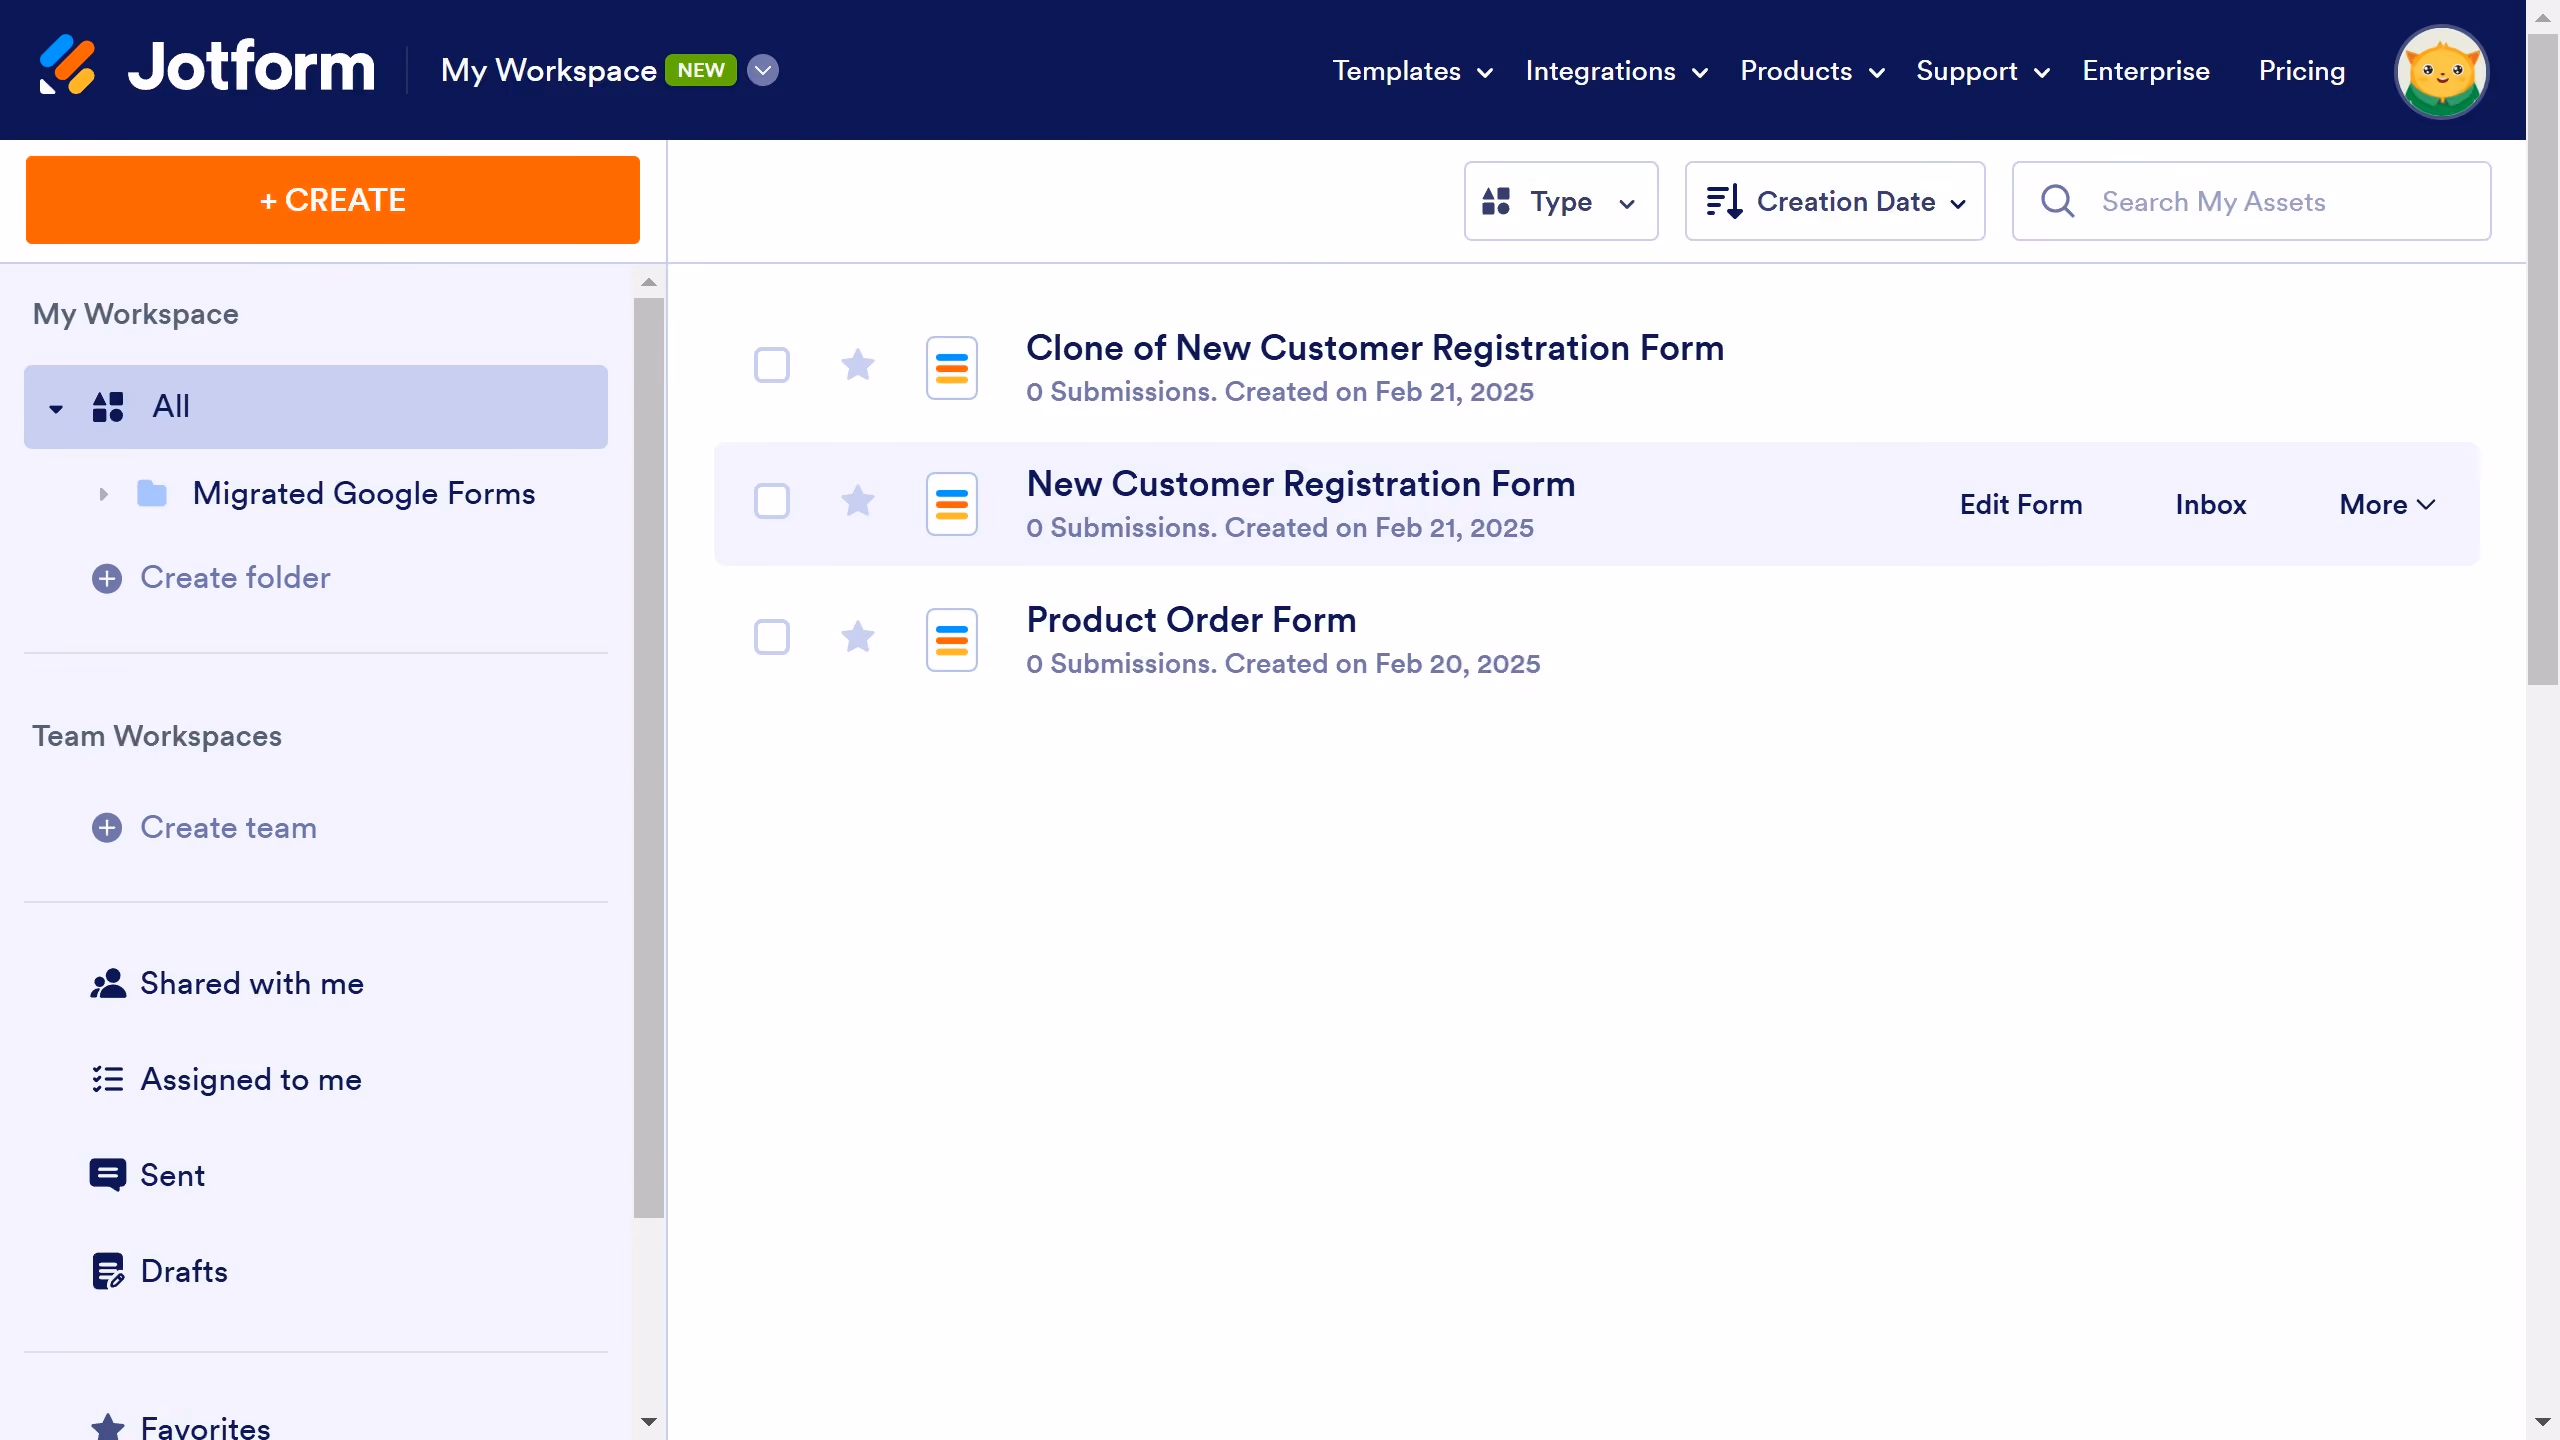2560x1440 pixels.
Task: Open Inbox for New Customer Registration Form
Action: pyautogui.click(x=2211, y=504)
